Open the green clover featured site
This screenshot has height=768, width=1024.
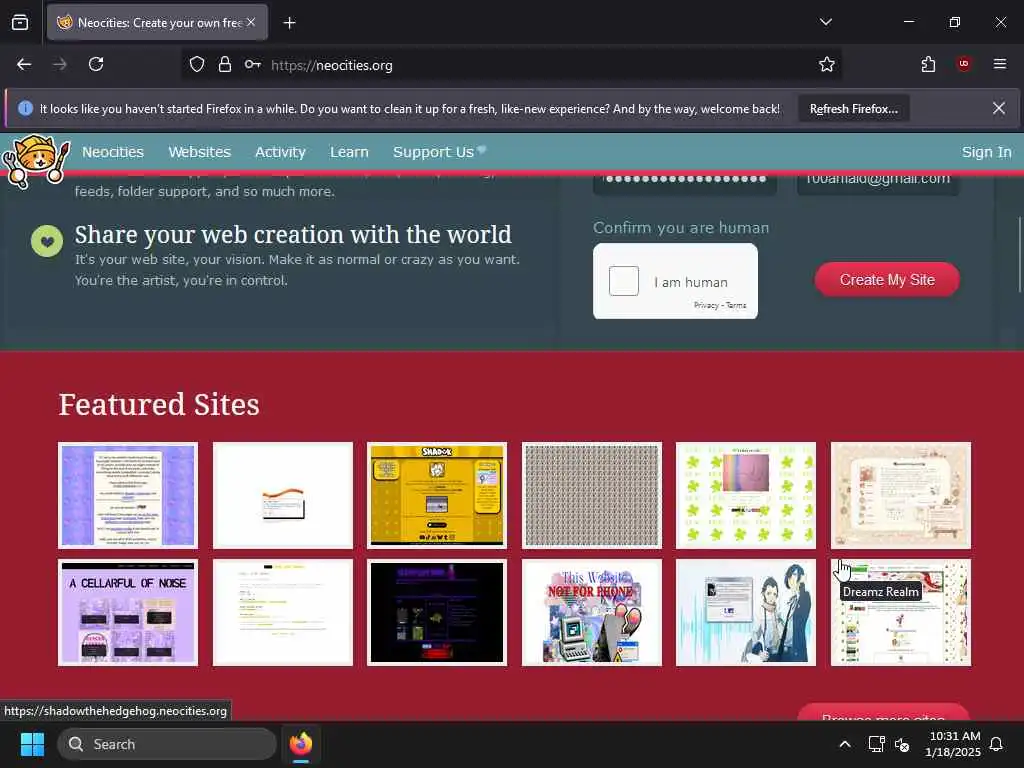746,495
